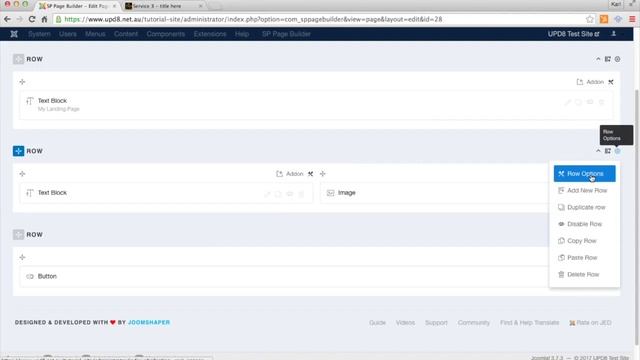Screen dimensions: 640x360
Task: Open the first row's column layout icon
Action: point(608,59)
